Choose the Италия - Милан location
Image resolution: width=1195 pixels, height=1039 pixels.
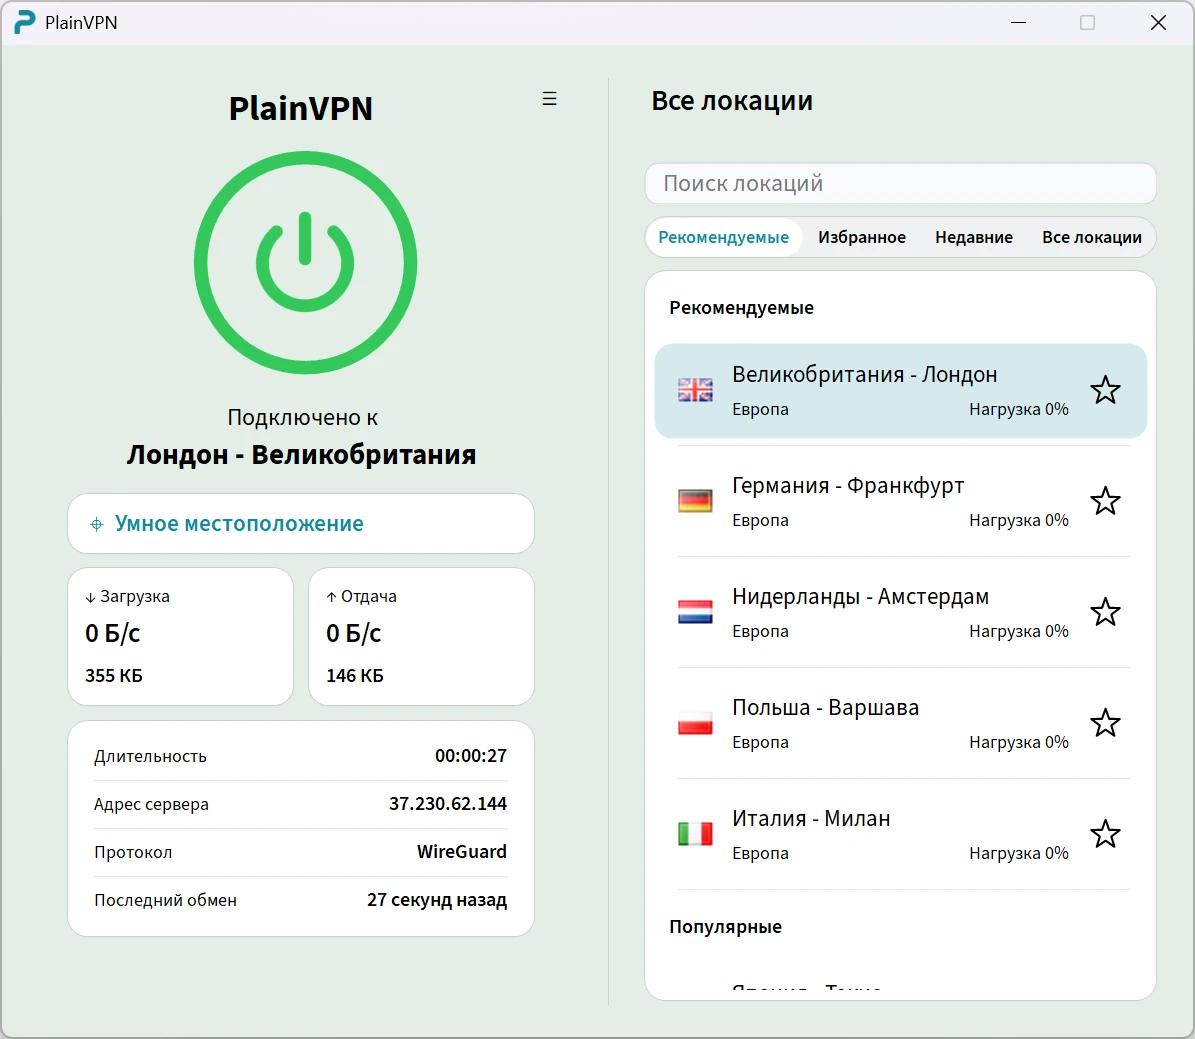tap(900, 834)
